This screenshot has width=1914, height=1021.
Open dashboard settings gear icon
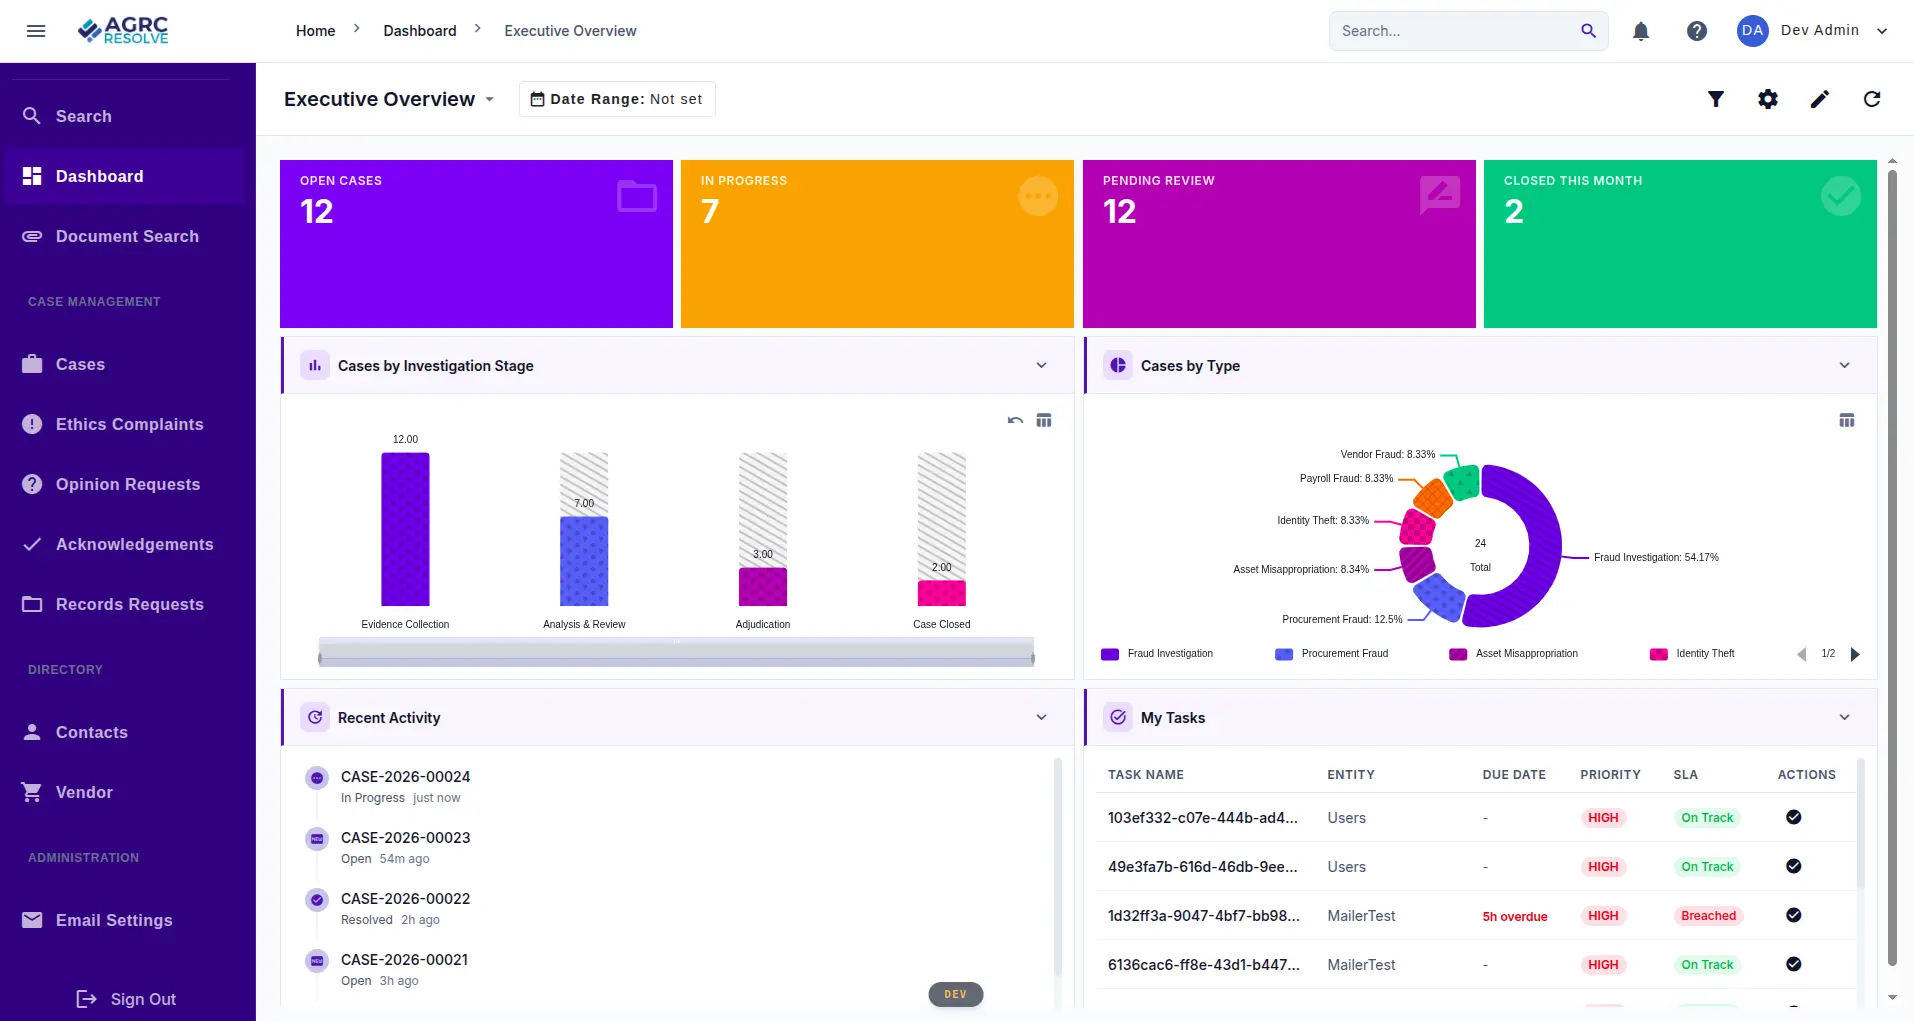[x=1768, y=99]
